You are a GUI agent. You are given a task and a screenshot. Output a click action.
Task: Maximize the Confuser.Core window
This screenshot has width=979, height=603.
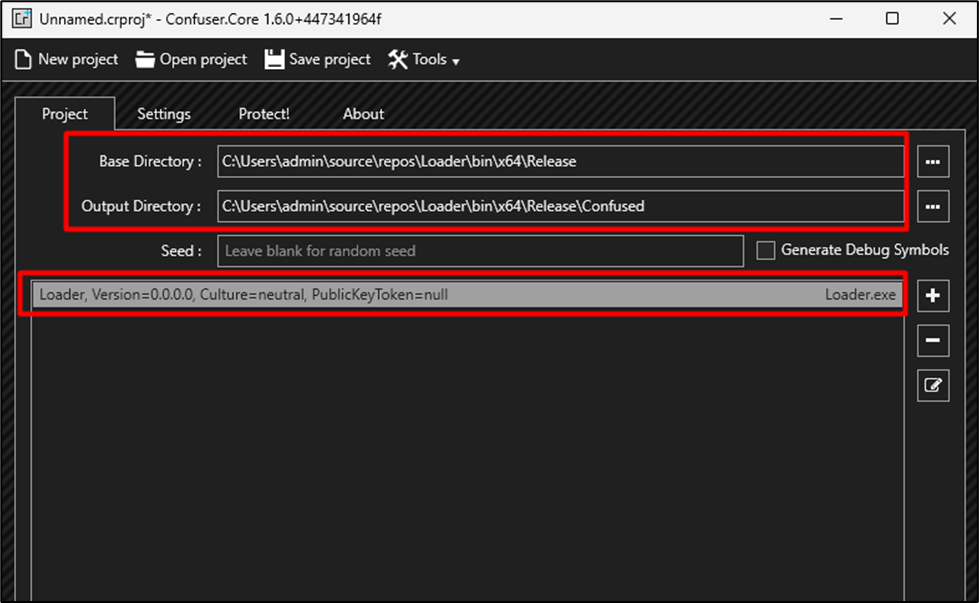892,19
